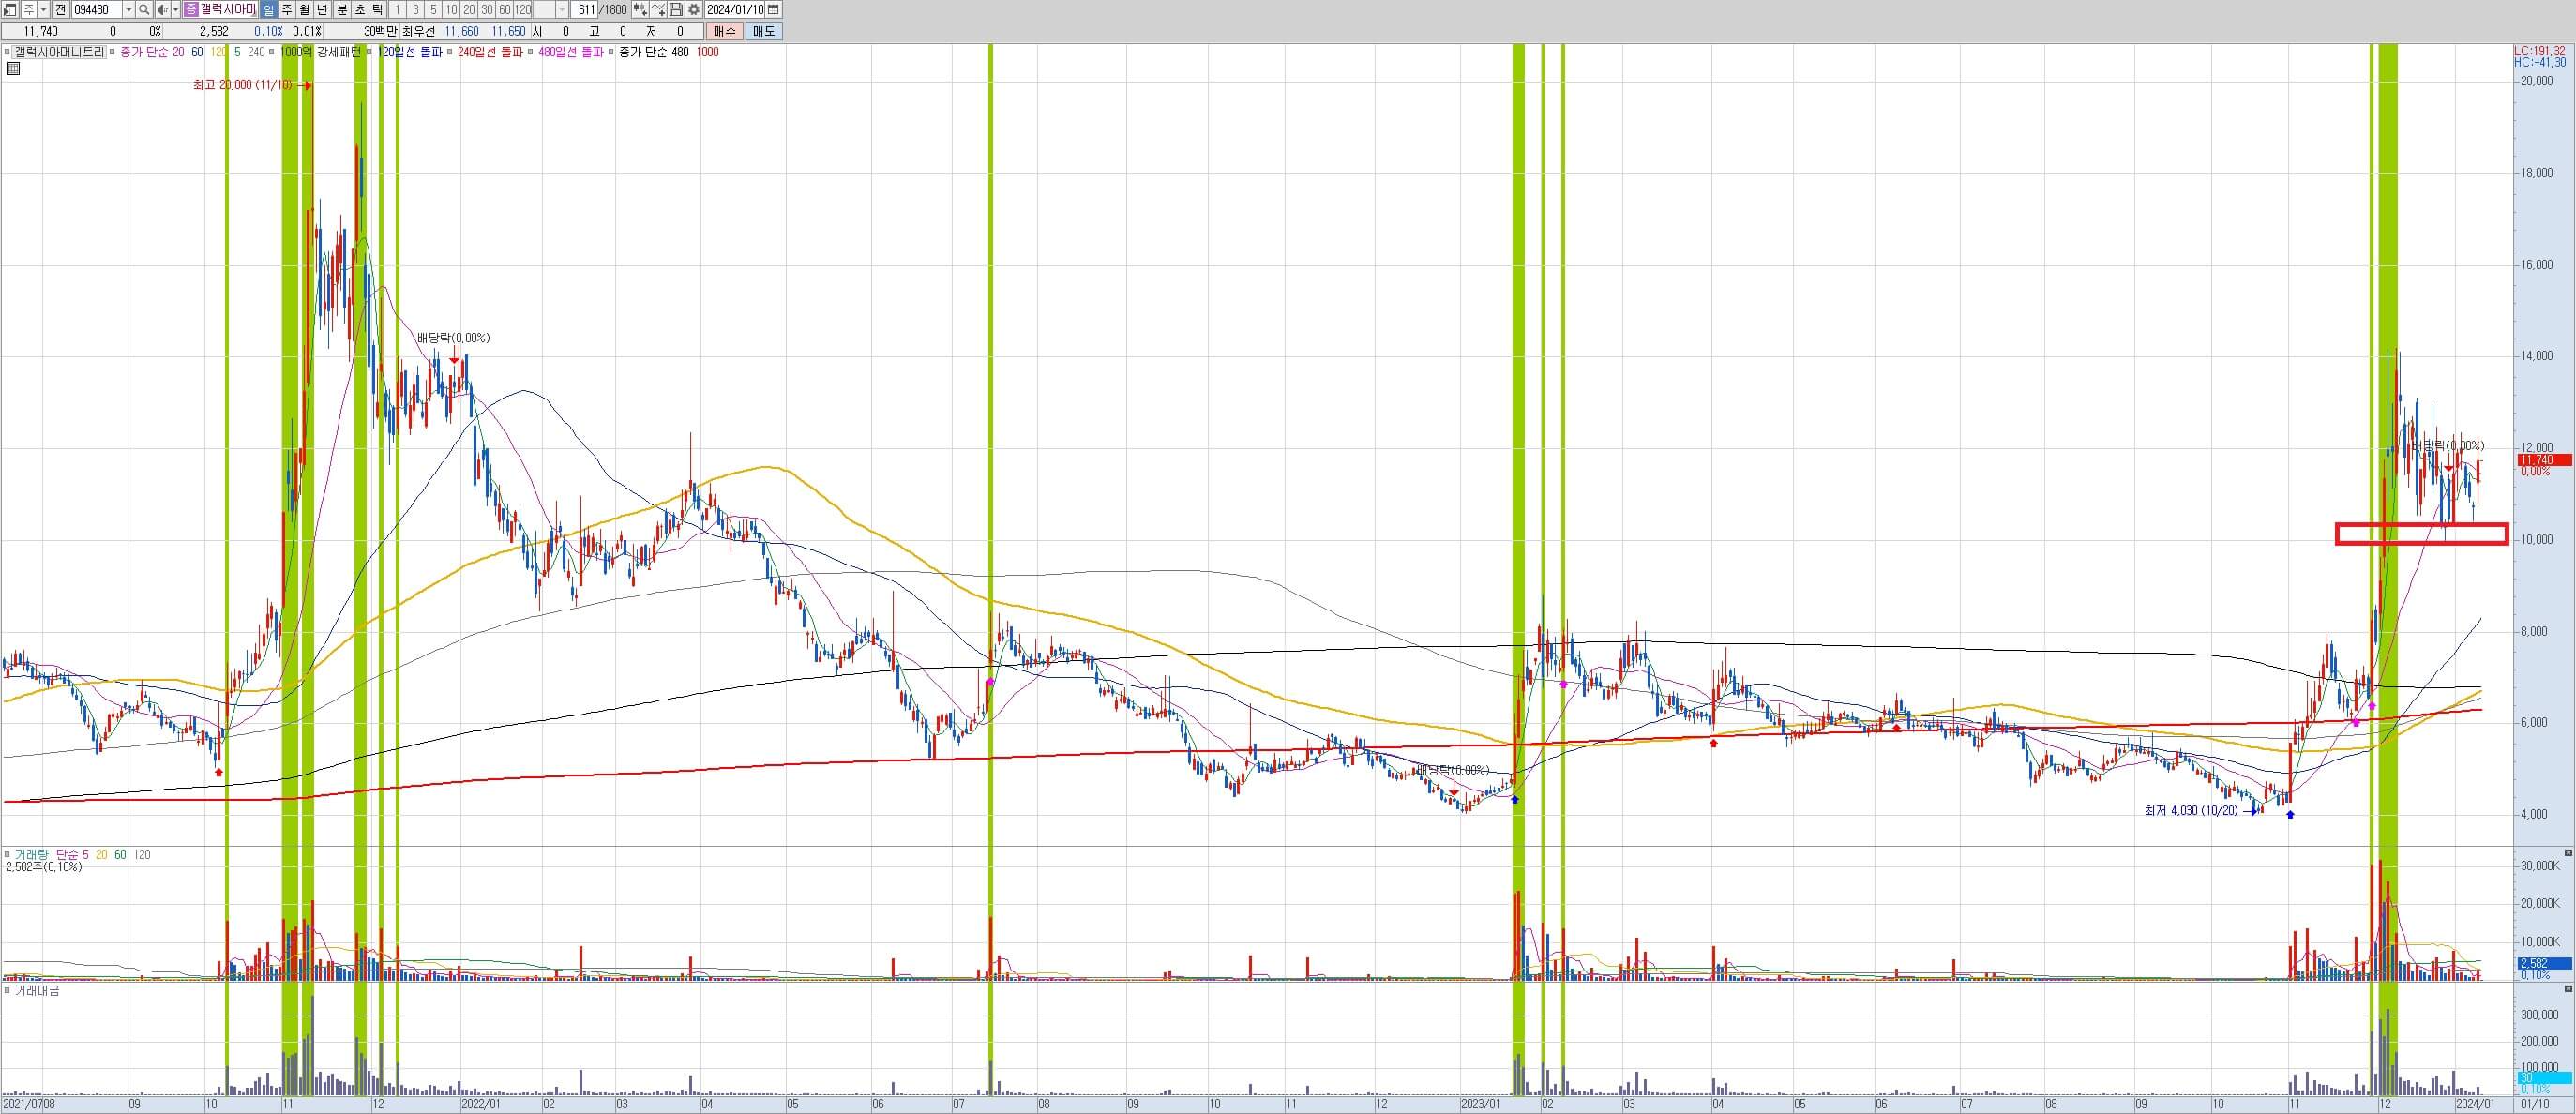Click the 거래대금 panel label
The image size is (2576, 1114).
[36, 991]
